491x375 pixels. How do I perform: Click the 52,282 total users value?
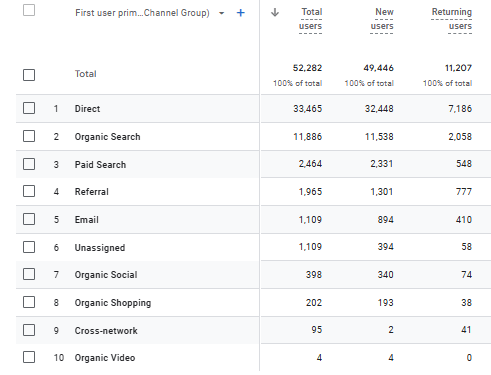[307, 68]
